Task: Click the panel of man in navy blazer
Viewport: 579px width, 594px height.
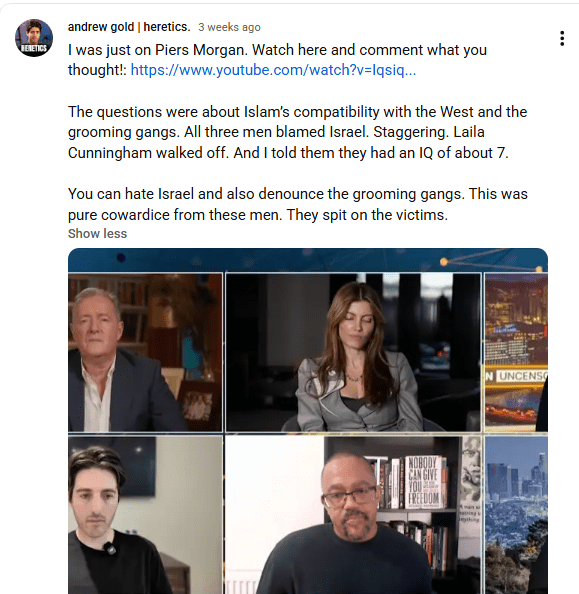Action: point(145,352)
